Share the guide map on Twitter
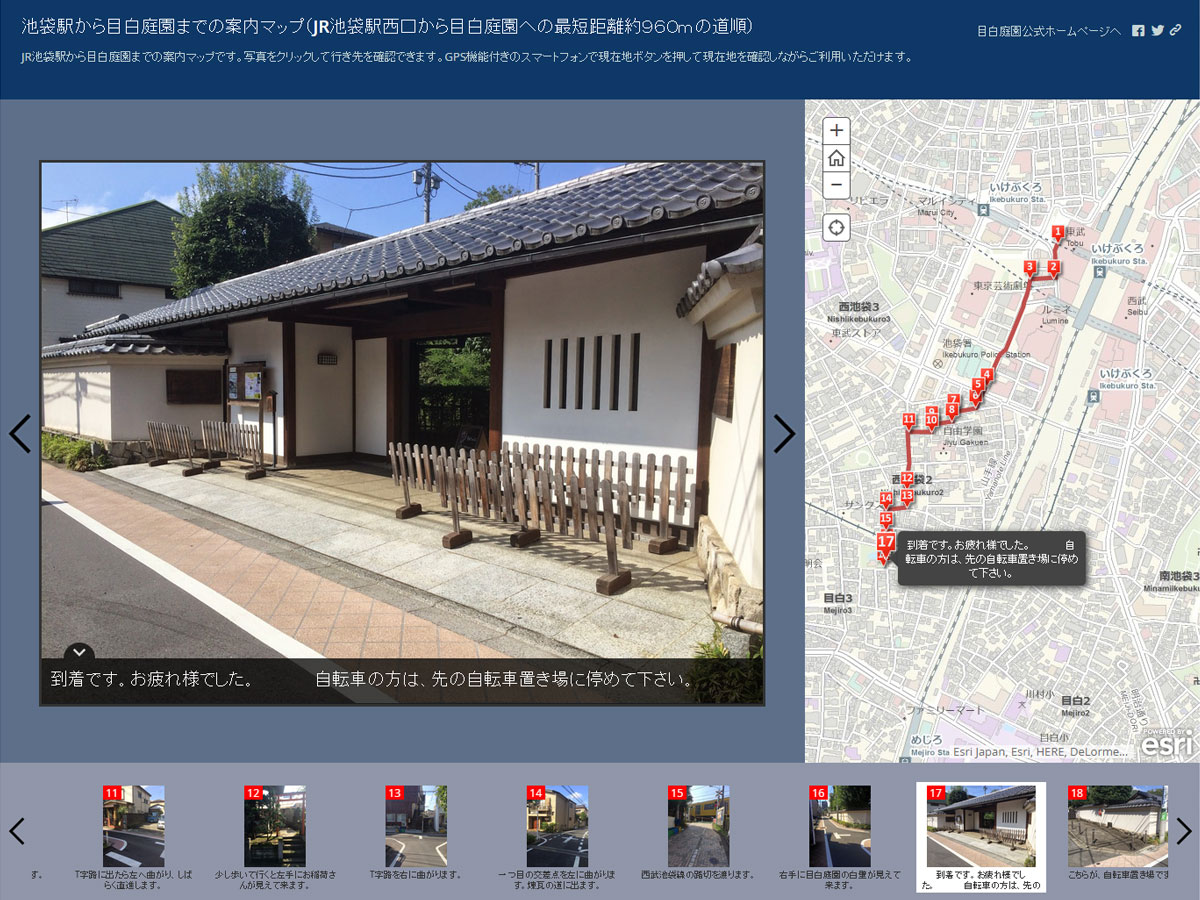This screenshot has width=1200, height=900. tap(1157, 30)
